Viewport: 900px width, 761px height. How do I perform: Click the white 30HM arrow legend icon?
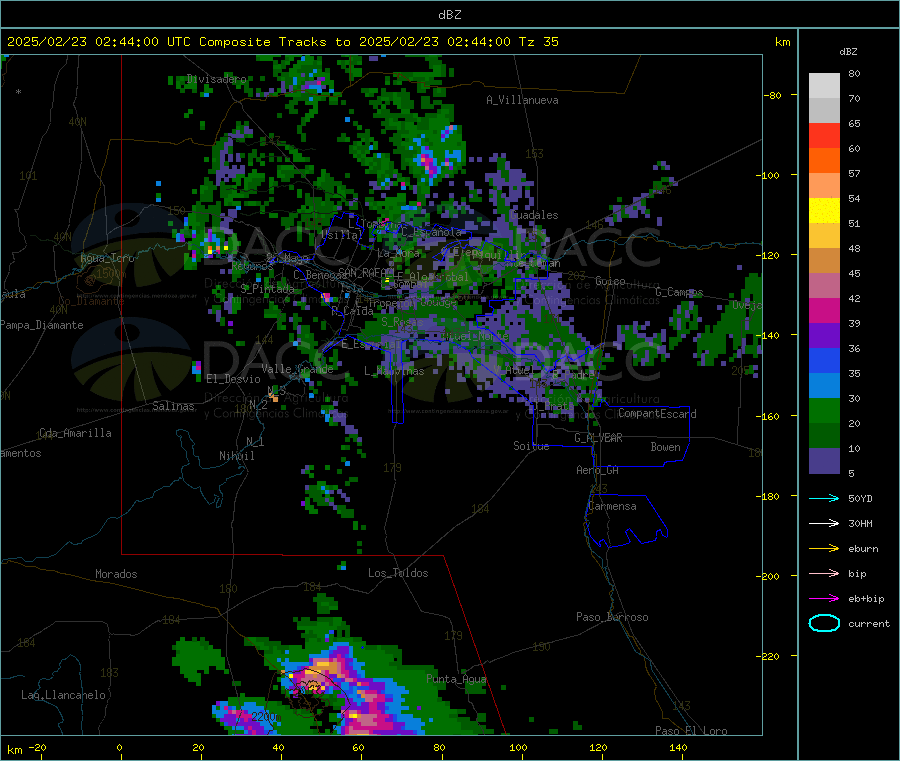pyautogui.click(x=824, y=523)
